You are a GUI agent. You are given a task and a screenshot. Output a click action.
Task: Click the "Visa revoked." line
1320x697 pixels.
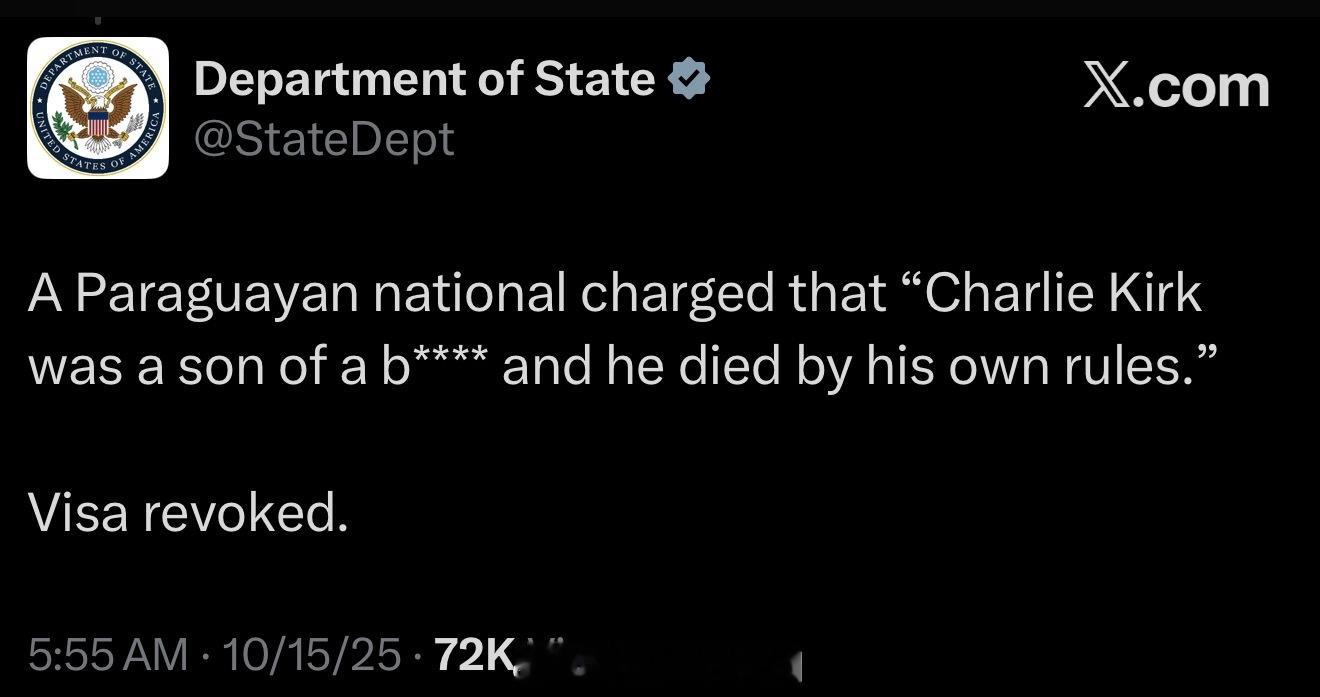(x=189, y=513)
